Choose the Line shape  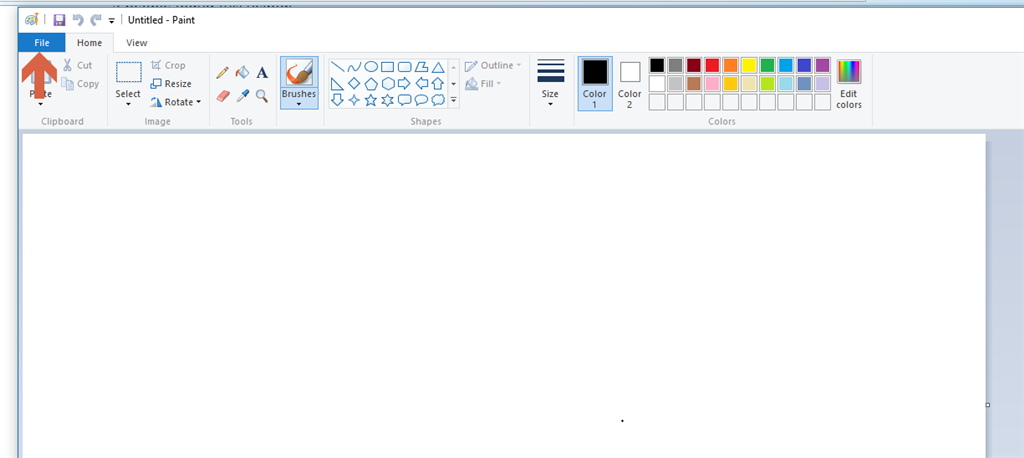click(338, 67)
